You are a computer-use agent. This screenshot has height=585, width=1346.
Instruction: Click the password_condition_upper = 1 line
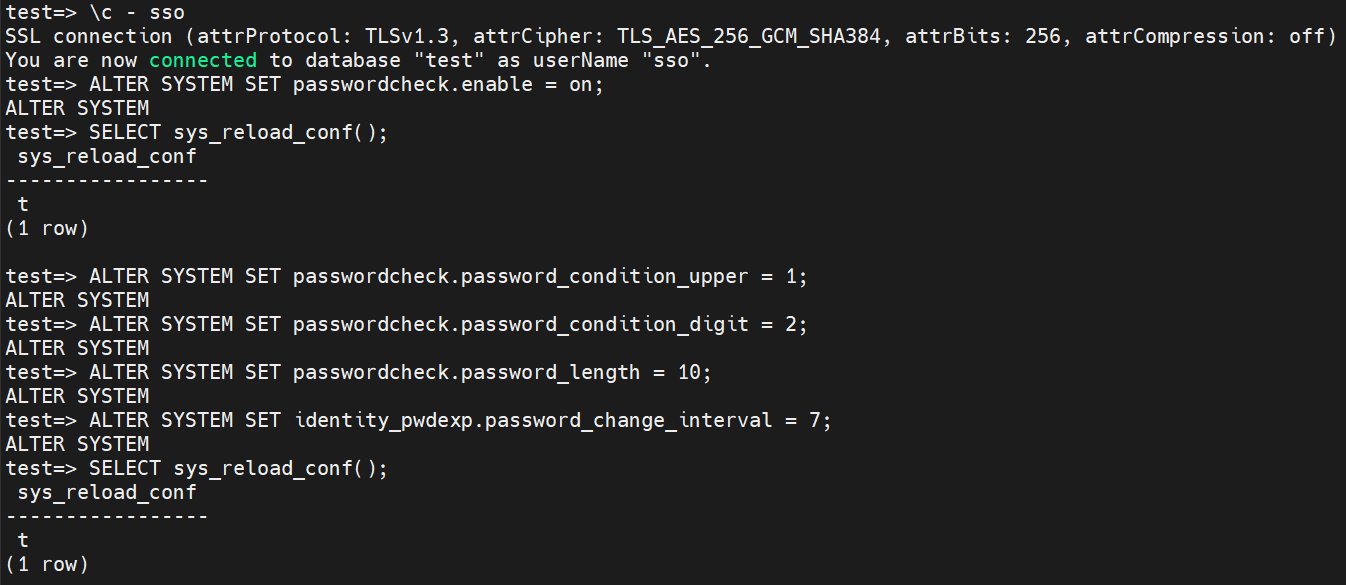point(406,277)
